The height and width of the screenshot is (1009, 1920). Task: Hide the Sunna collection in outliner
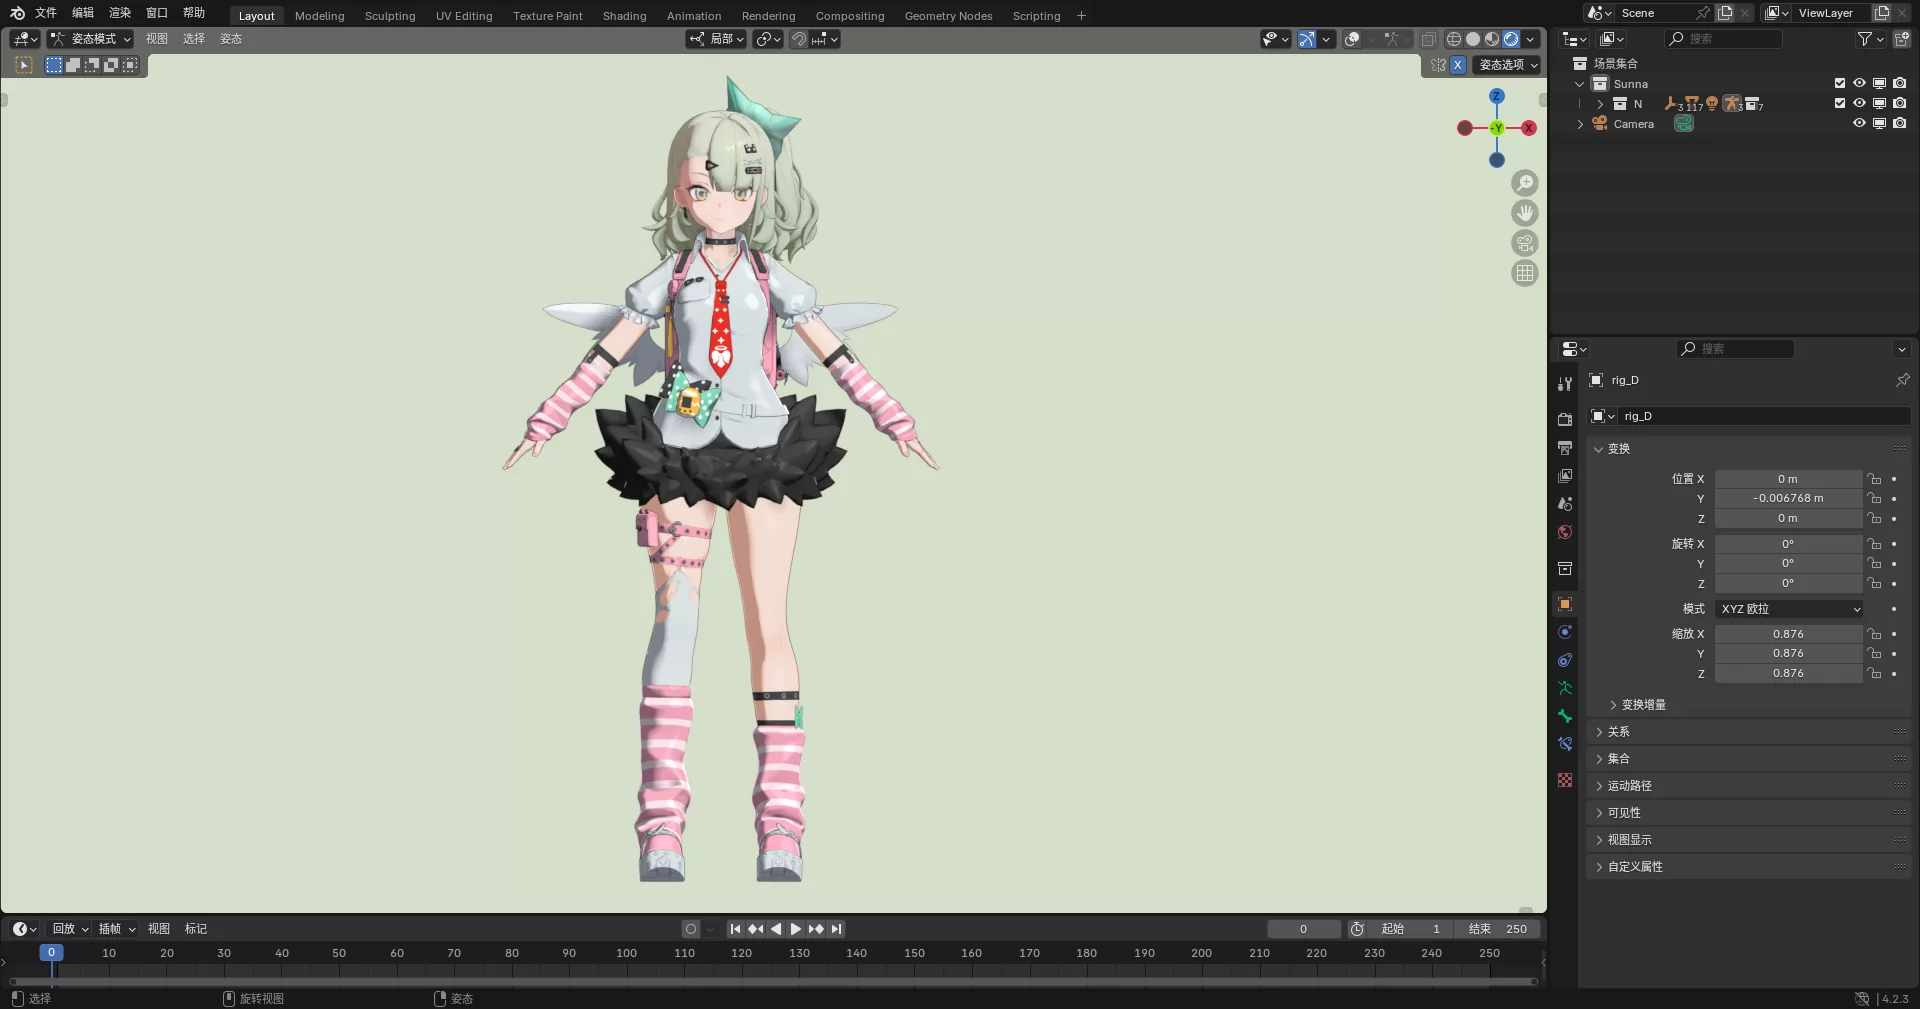point(1860,83)
